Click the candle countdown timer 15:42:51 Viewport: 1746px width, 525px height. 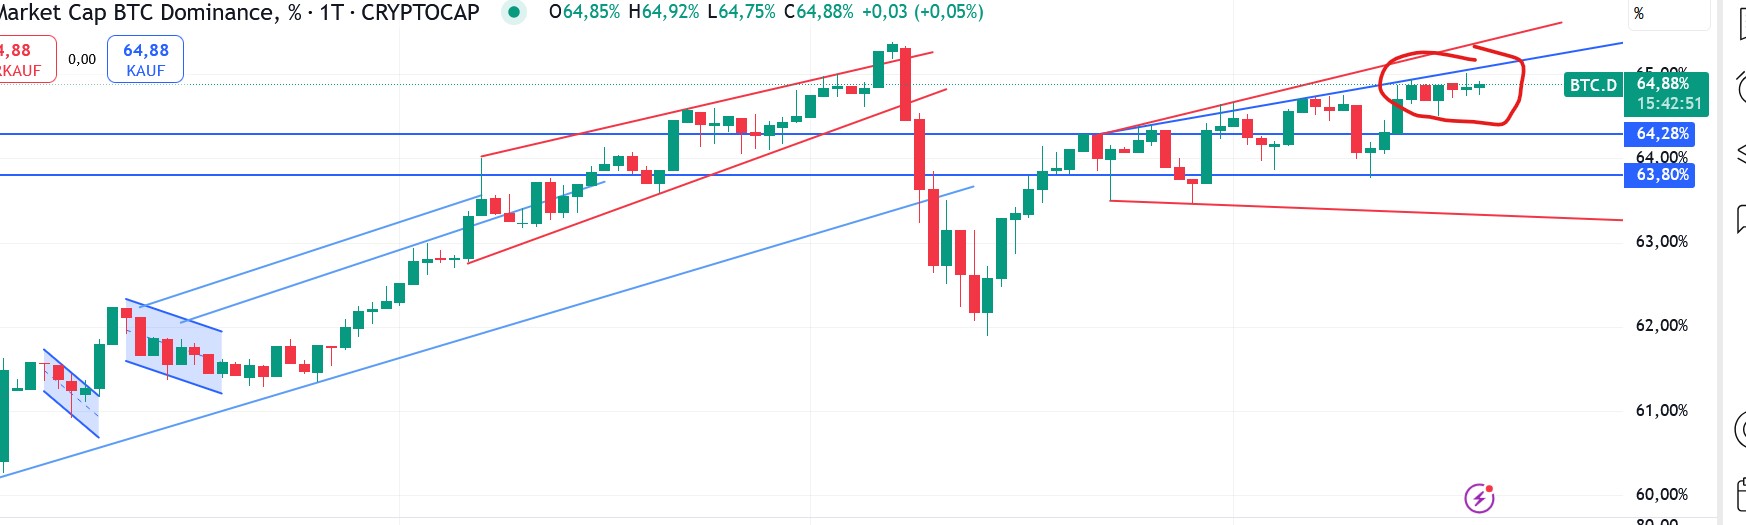[1668, 103]
